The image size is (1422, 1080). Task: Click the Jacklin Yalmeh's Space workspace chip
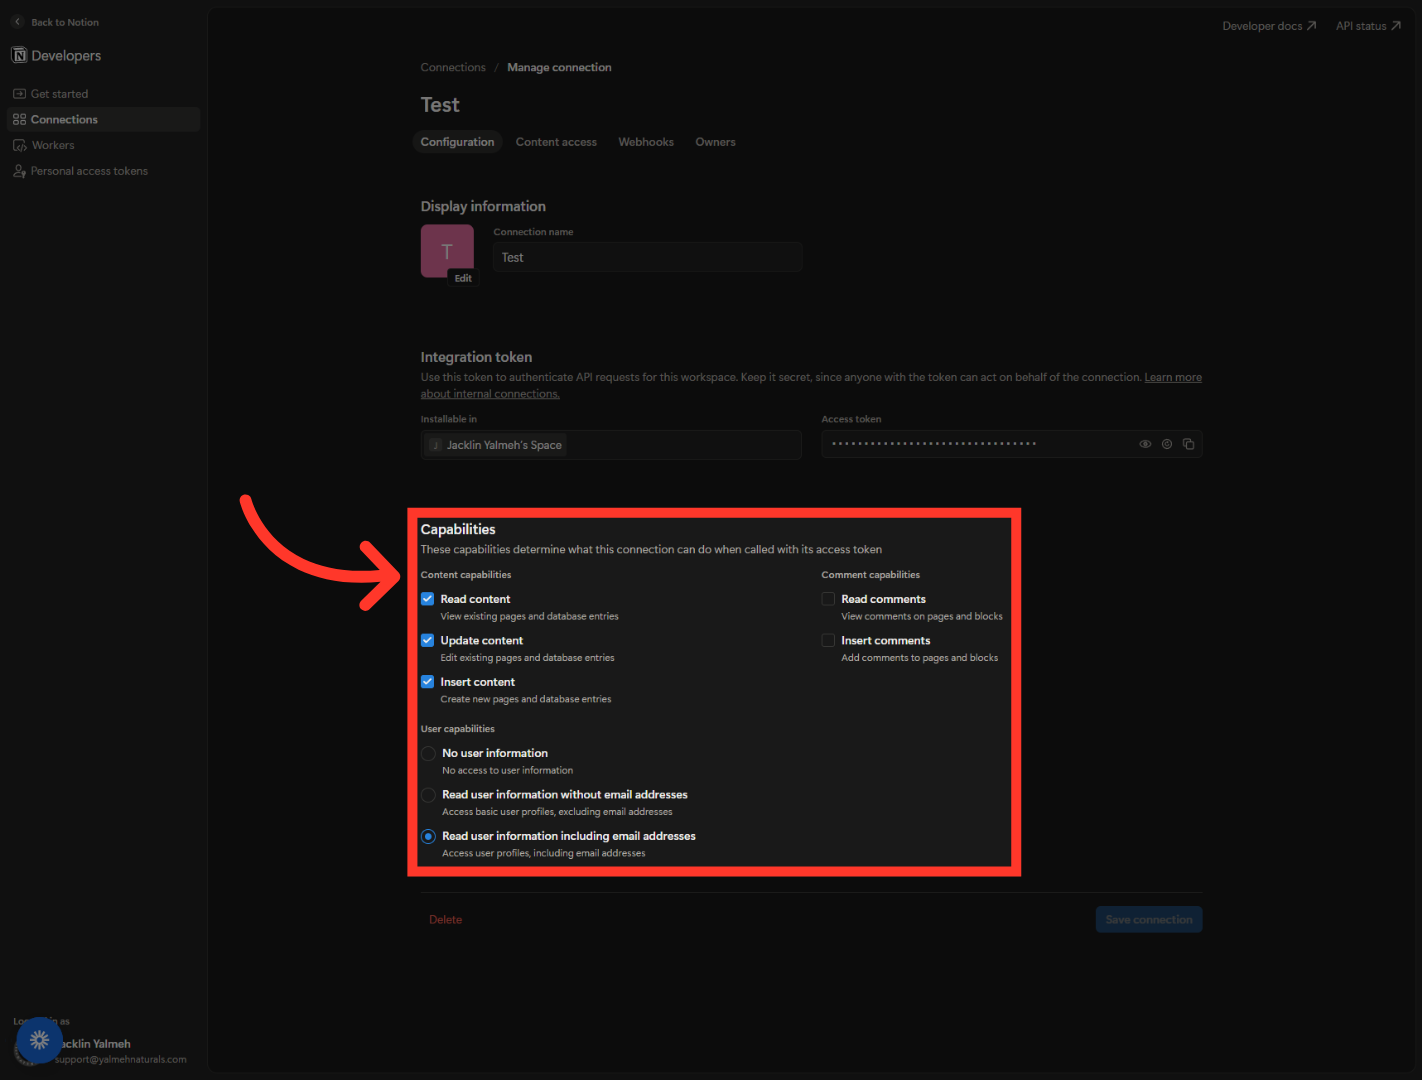coord(497,445)
